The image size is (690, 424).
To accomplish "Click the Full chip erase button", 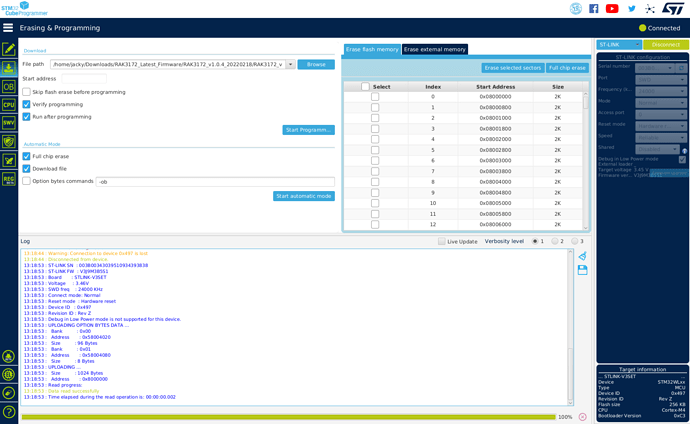I will [x=567, y=68].
